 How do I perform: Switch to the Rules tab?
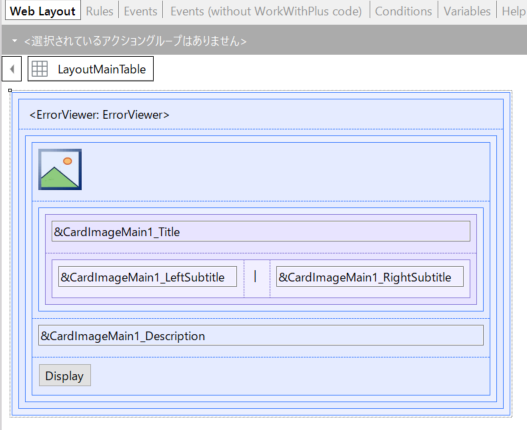(x=99, y=11)
